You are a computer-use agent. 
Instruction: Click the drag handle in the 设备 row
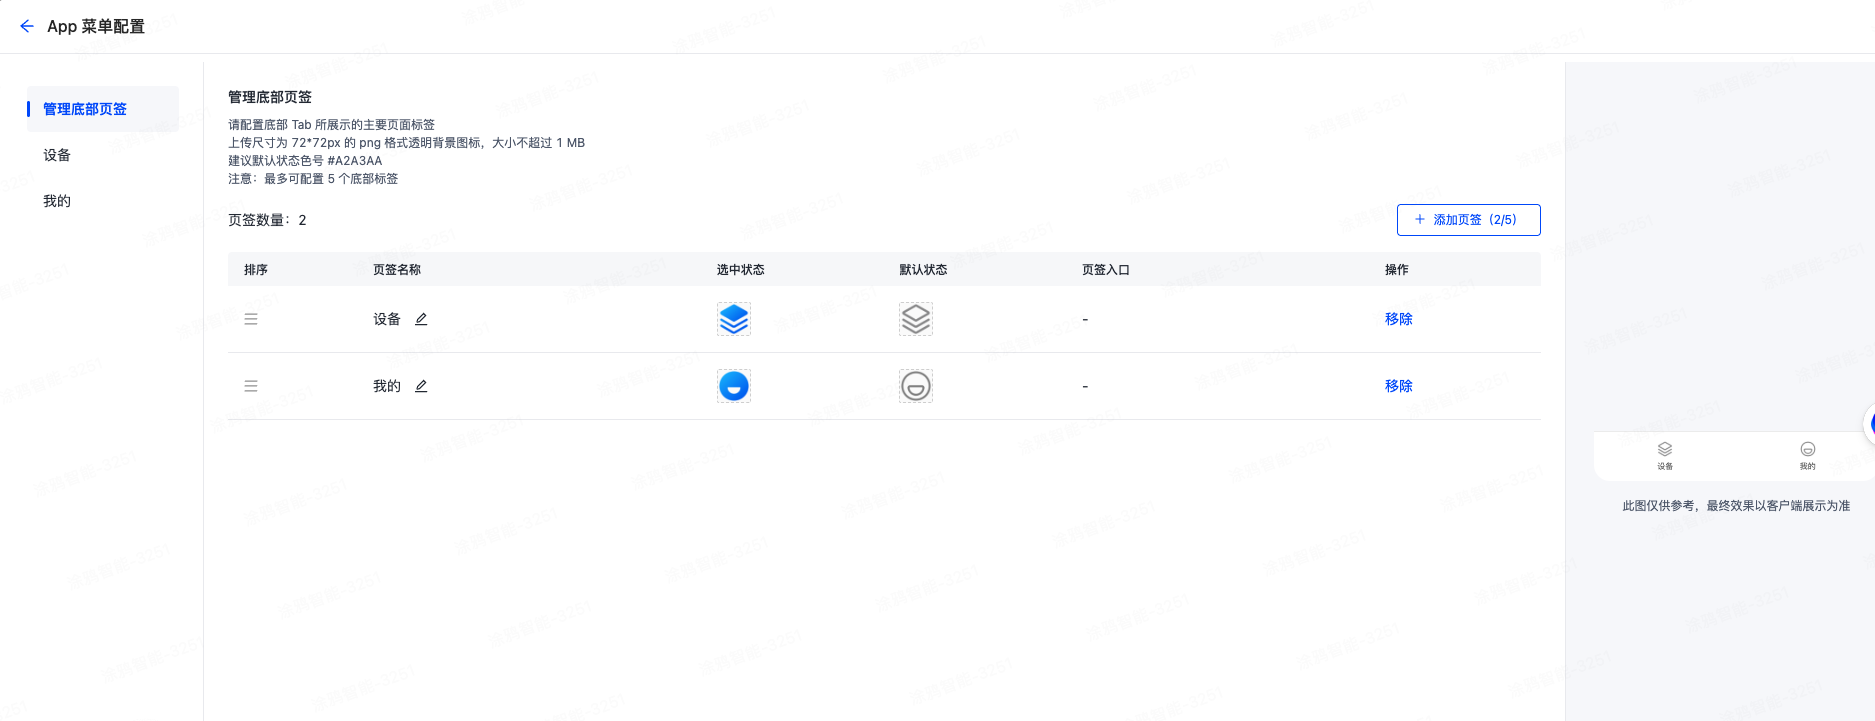[251, 319]
